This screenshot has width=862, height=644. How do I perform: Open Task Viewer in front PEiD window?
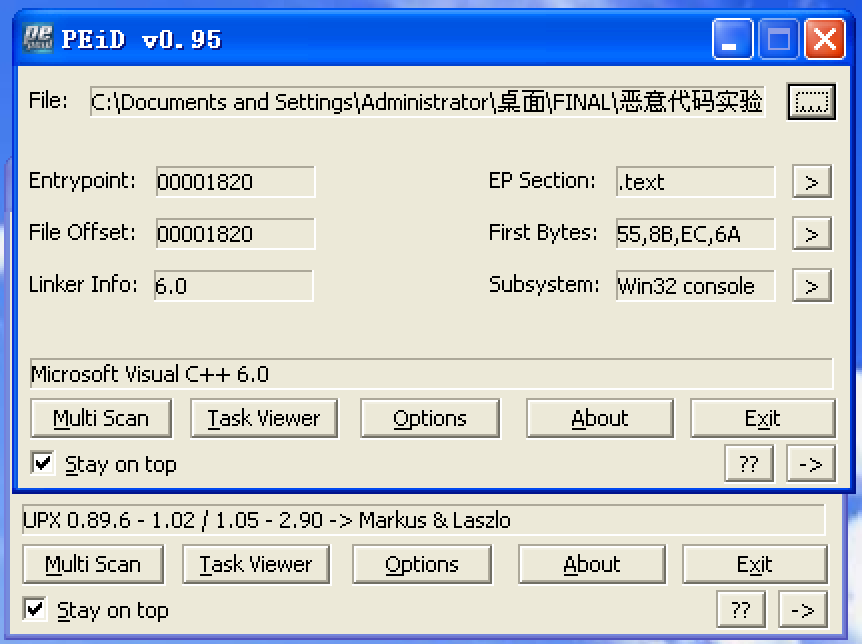pyautogui.click(x=264, y=419)
